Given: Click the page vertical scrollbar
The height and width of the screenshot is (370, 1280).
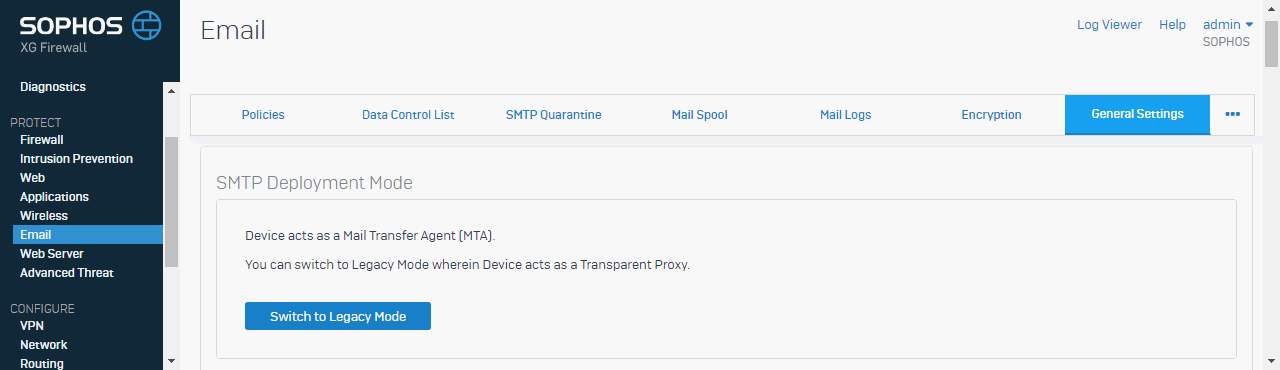Looking at the screenshot, I should tap(1271, 42).
